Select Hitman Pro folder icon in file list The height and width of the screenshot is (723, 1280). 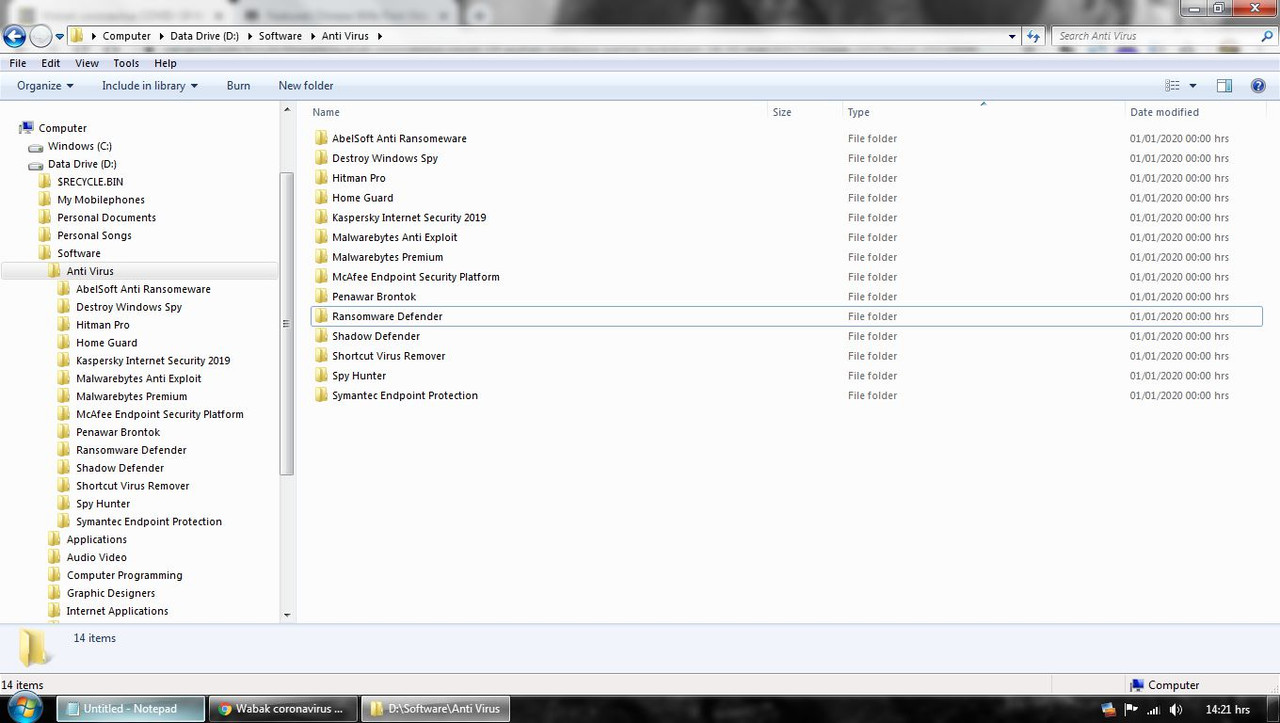point(321,178)
